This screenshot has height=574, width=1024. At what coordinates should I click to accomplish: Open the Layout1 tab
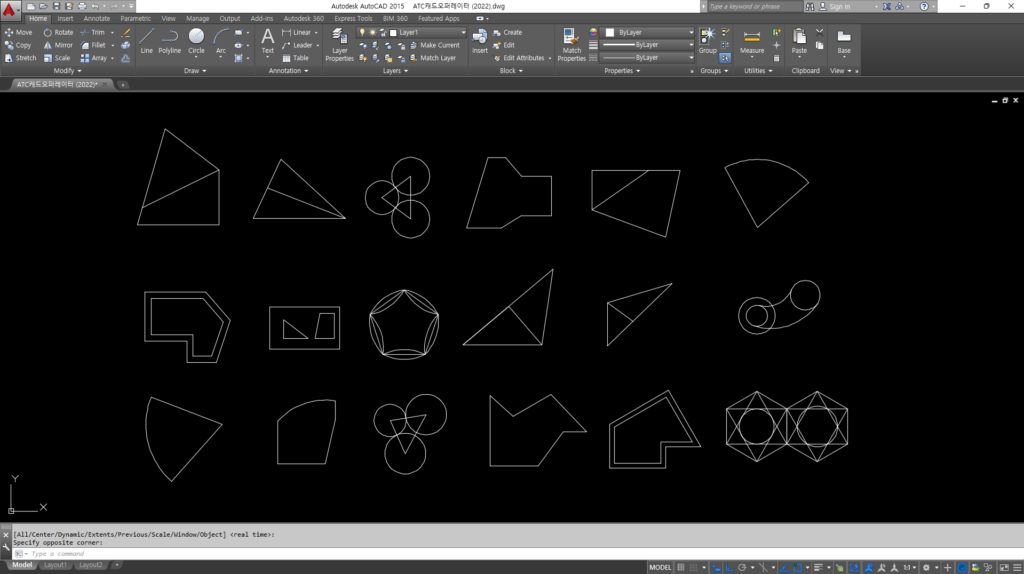point(55,565)
